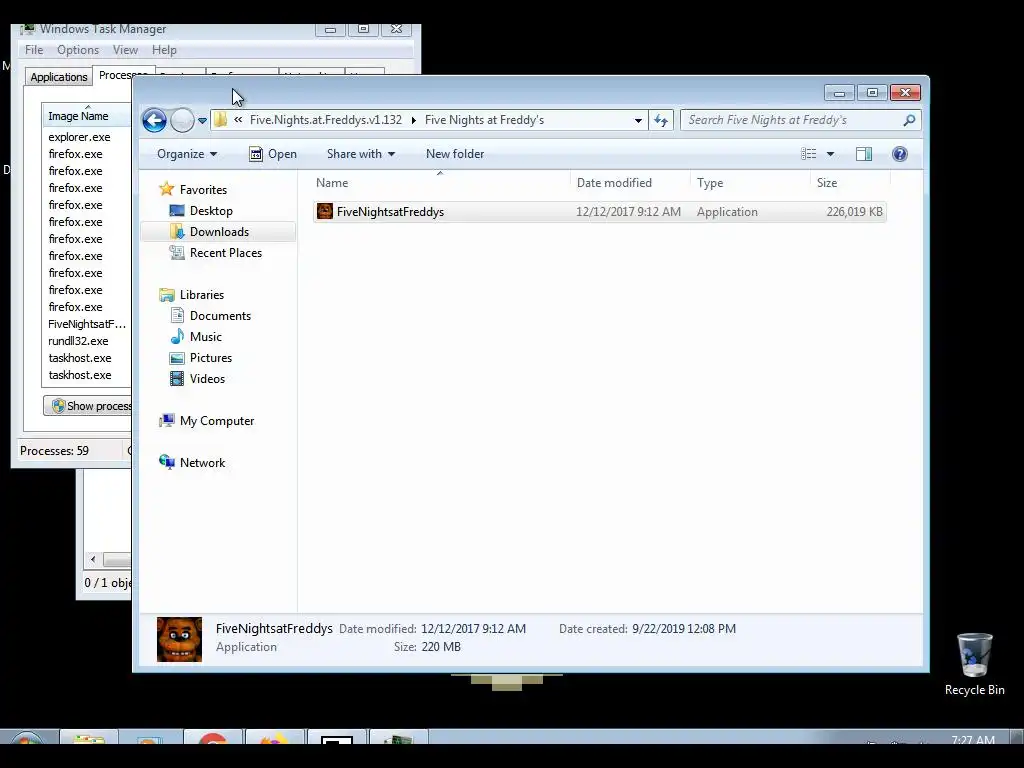Expand address bar history dropdown
This screenshot has height=768, width=1024.
coord(638,120)
